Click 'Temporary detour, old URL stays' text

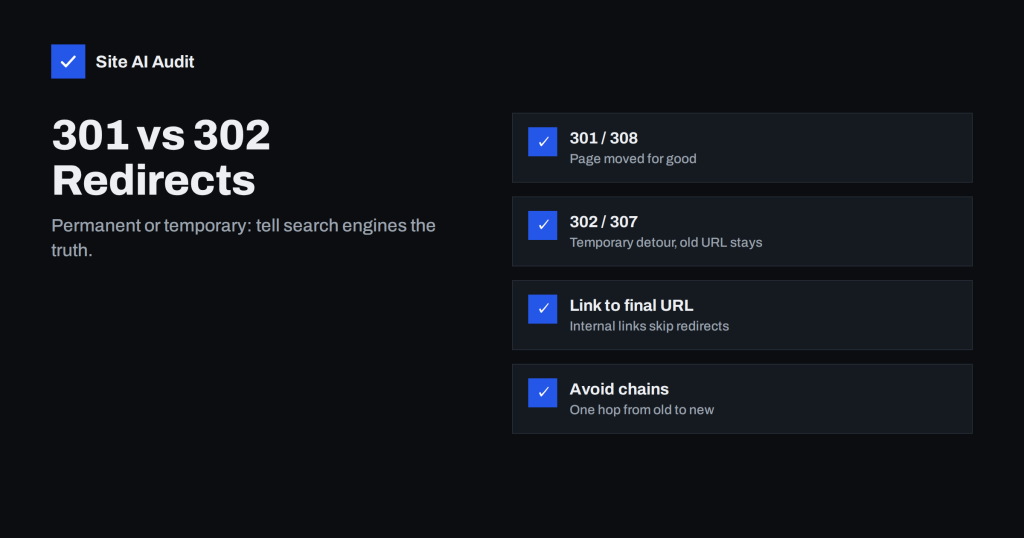[665, 242]
